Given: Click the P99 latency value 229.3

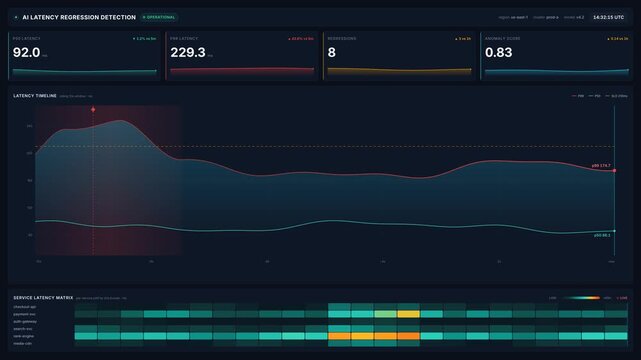Looking at the screenshot, I should 188,52.
